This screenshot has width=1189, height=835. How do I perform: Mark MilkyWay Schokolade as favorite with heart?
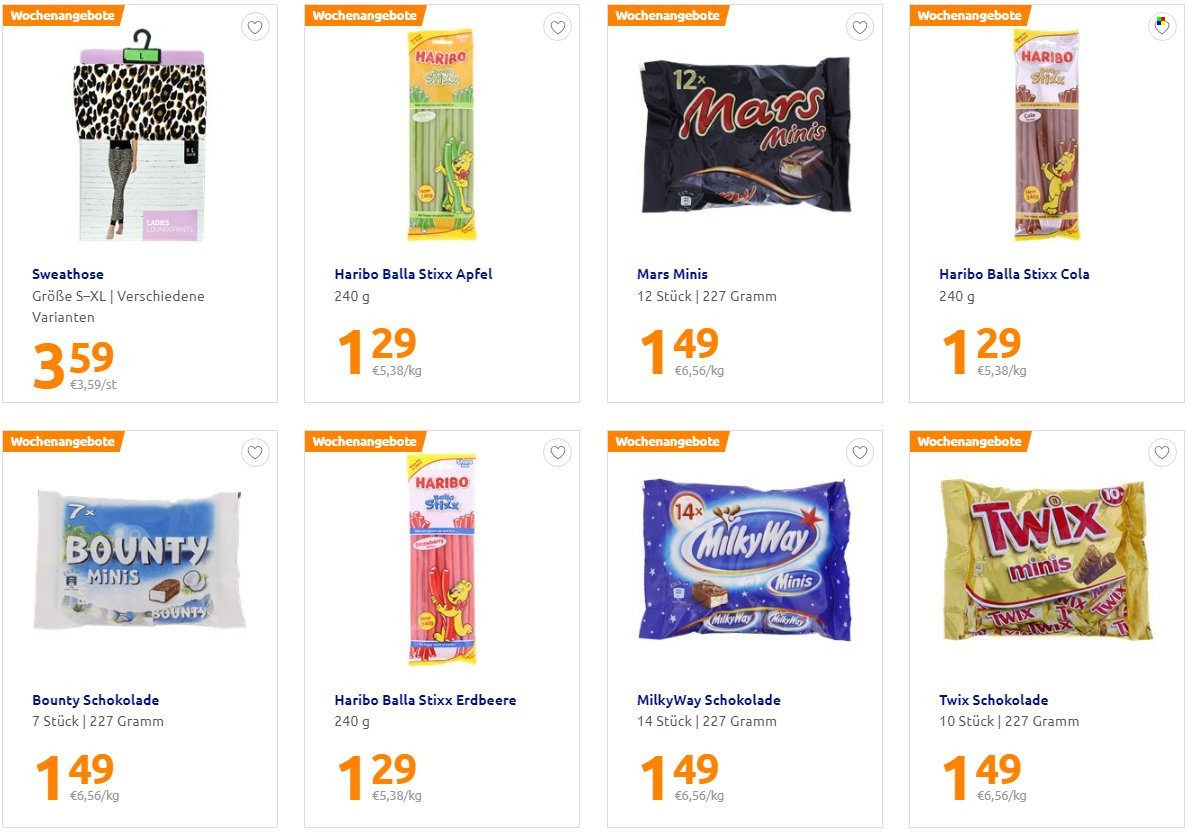(860, 453)
